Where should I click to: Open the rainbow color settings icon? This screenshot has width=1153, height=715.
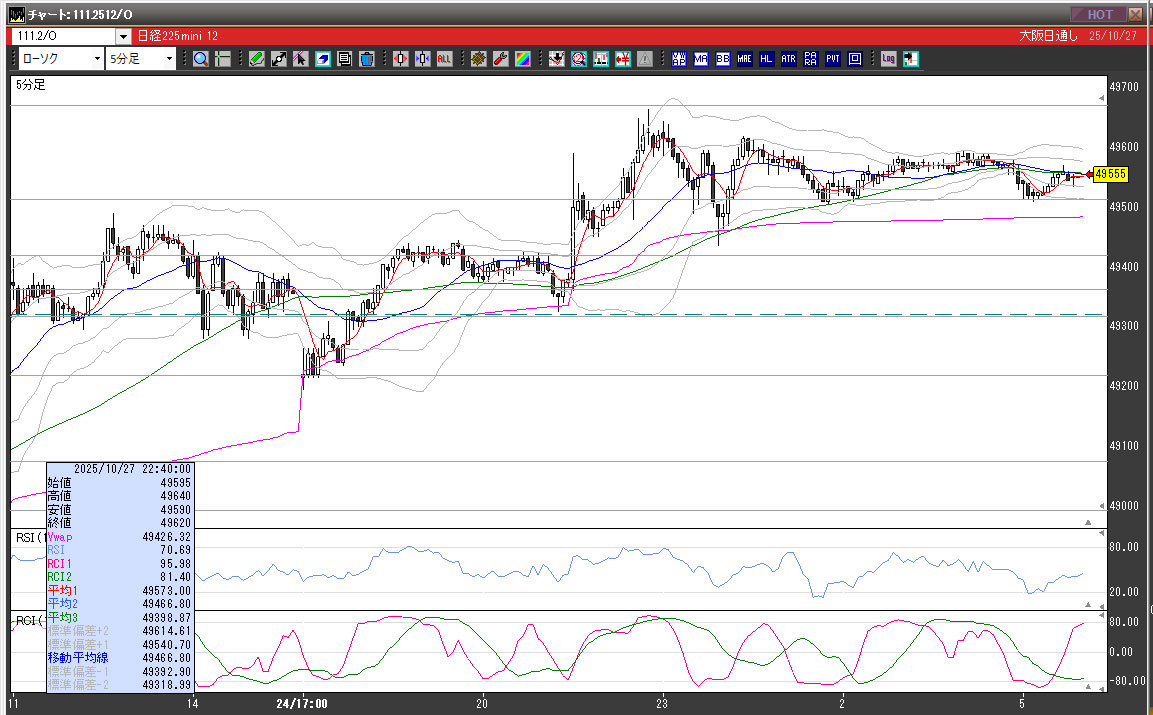522,59
